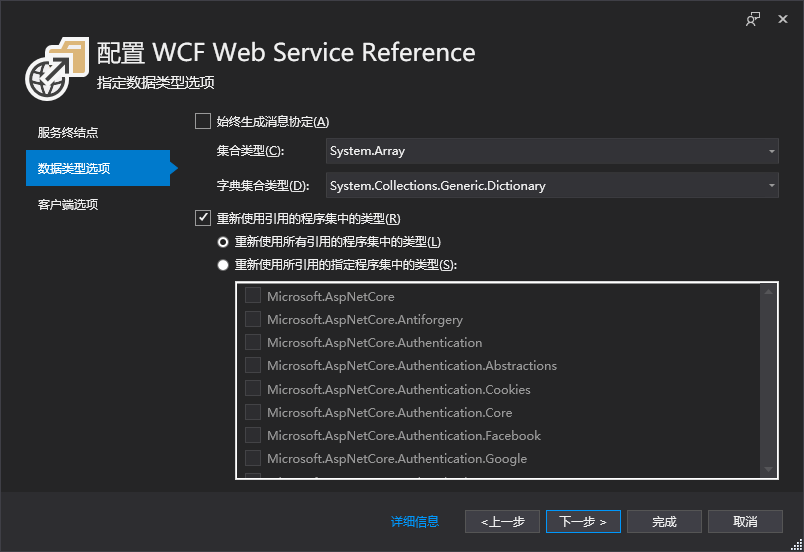Open the 集合类型 System.Array dropdown
The image size is (804, 552).
(552, 151)
